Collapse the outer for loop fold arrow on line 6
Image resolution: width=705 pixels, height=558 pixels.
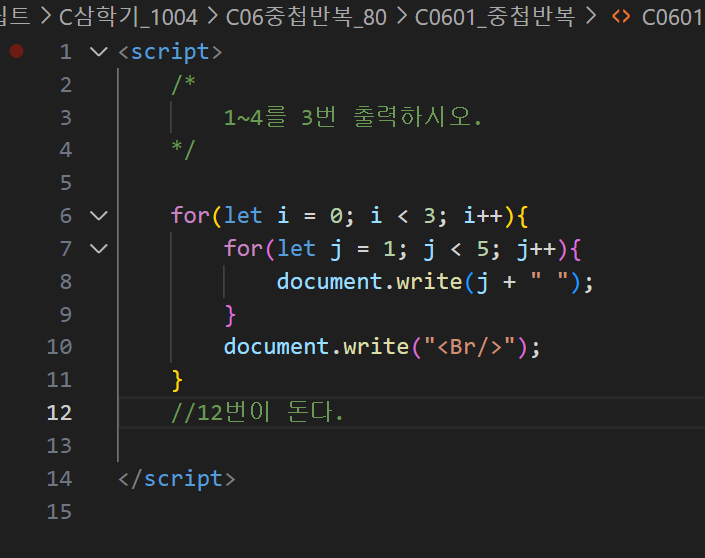point(98,216)
